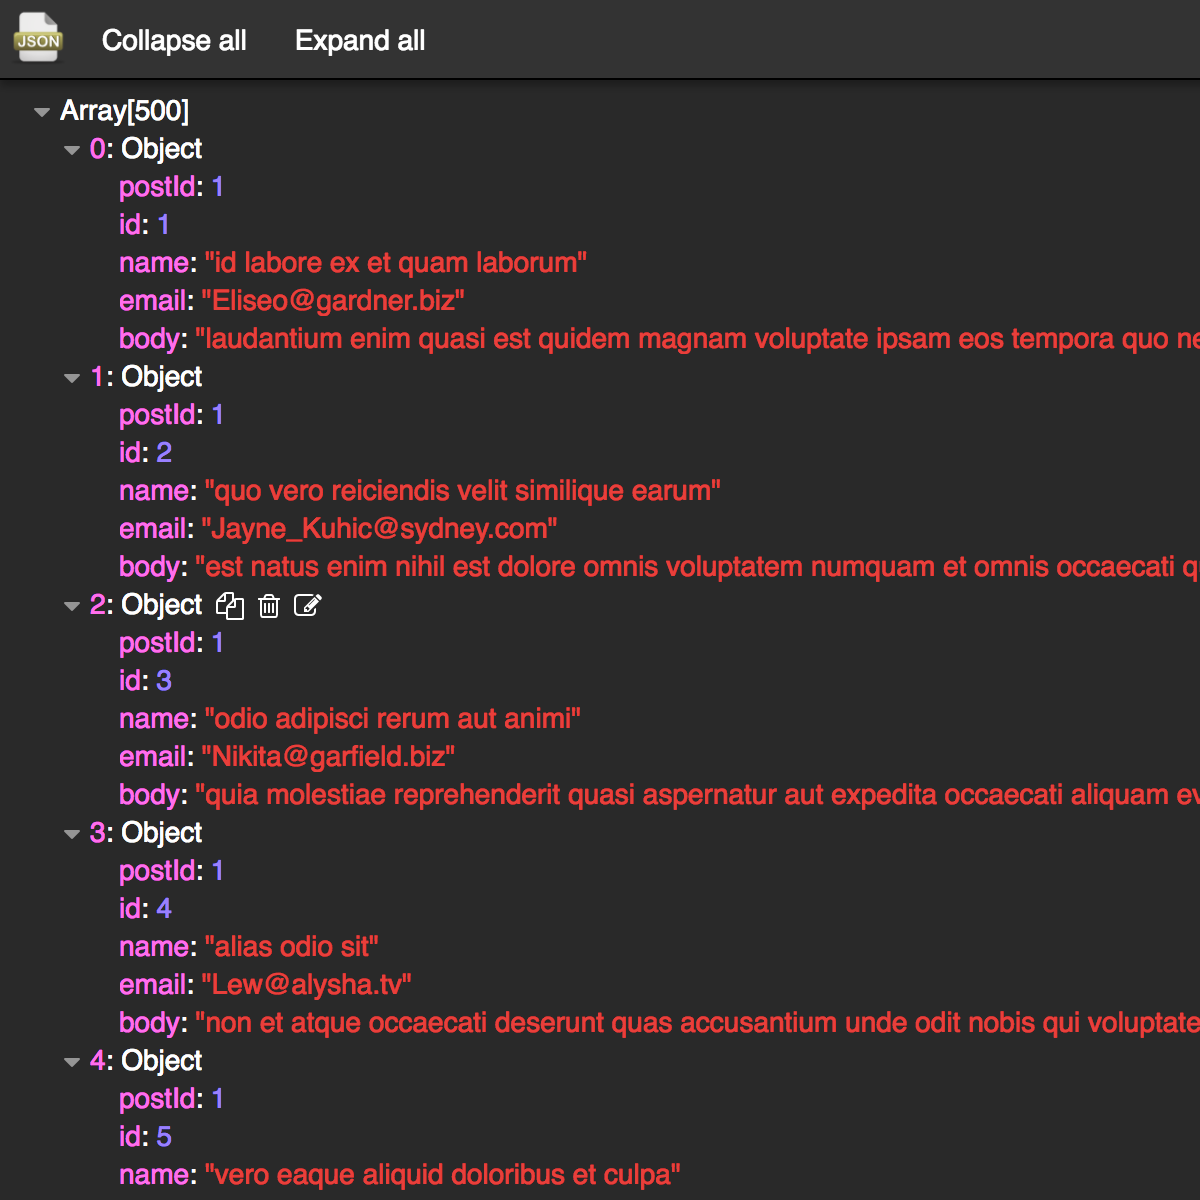Click the id value 5 in object 4

[x=164, y=1137]
